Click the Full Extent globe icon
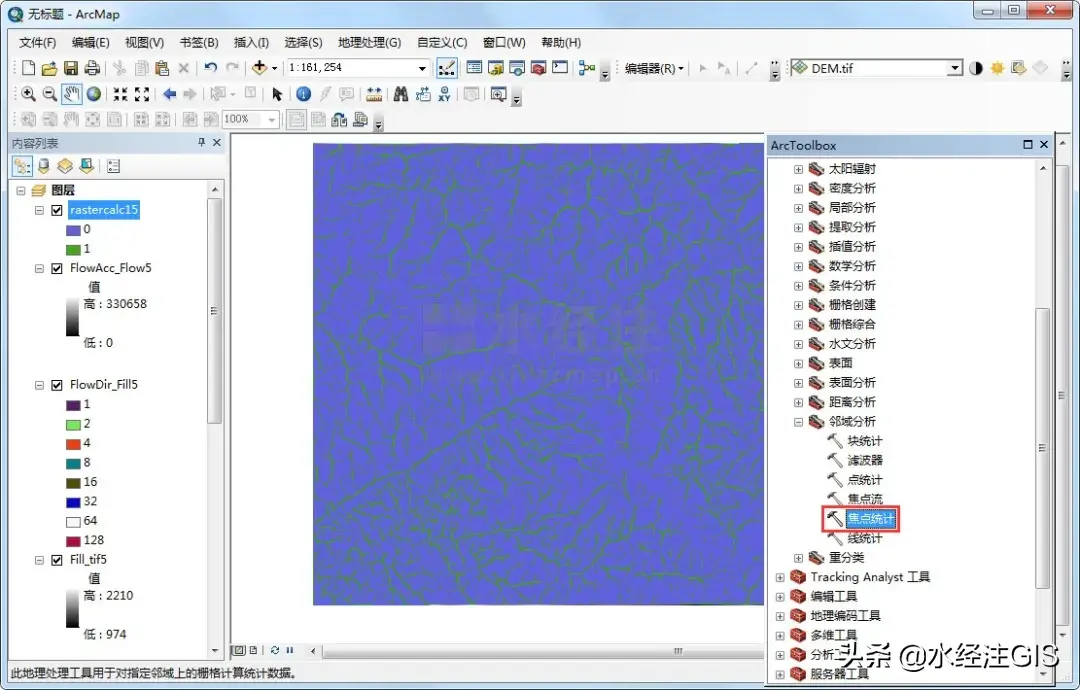Screen dimensions: 1080x690 93,94
